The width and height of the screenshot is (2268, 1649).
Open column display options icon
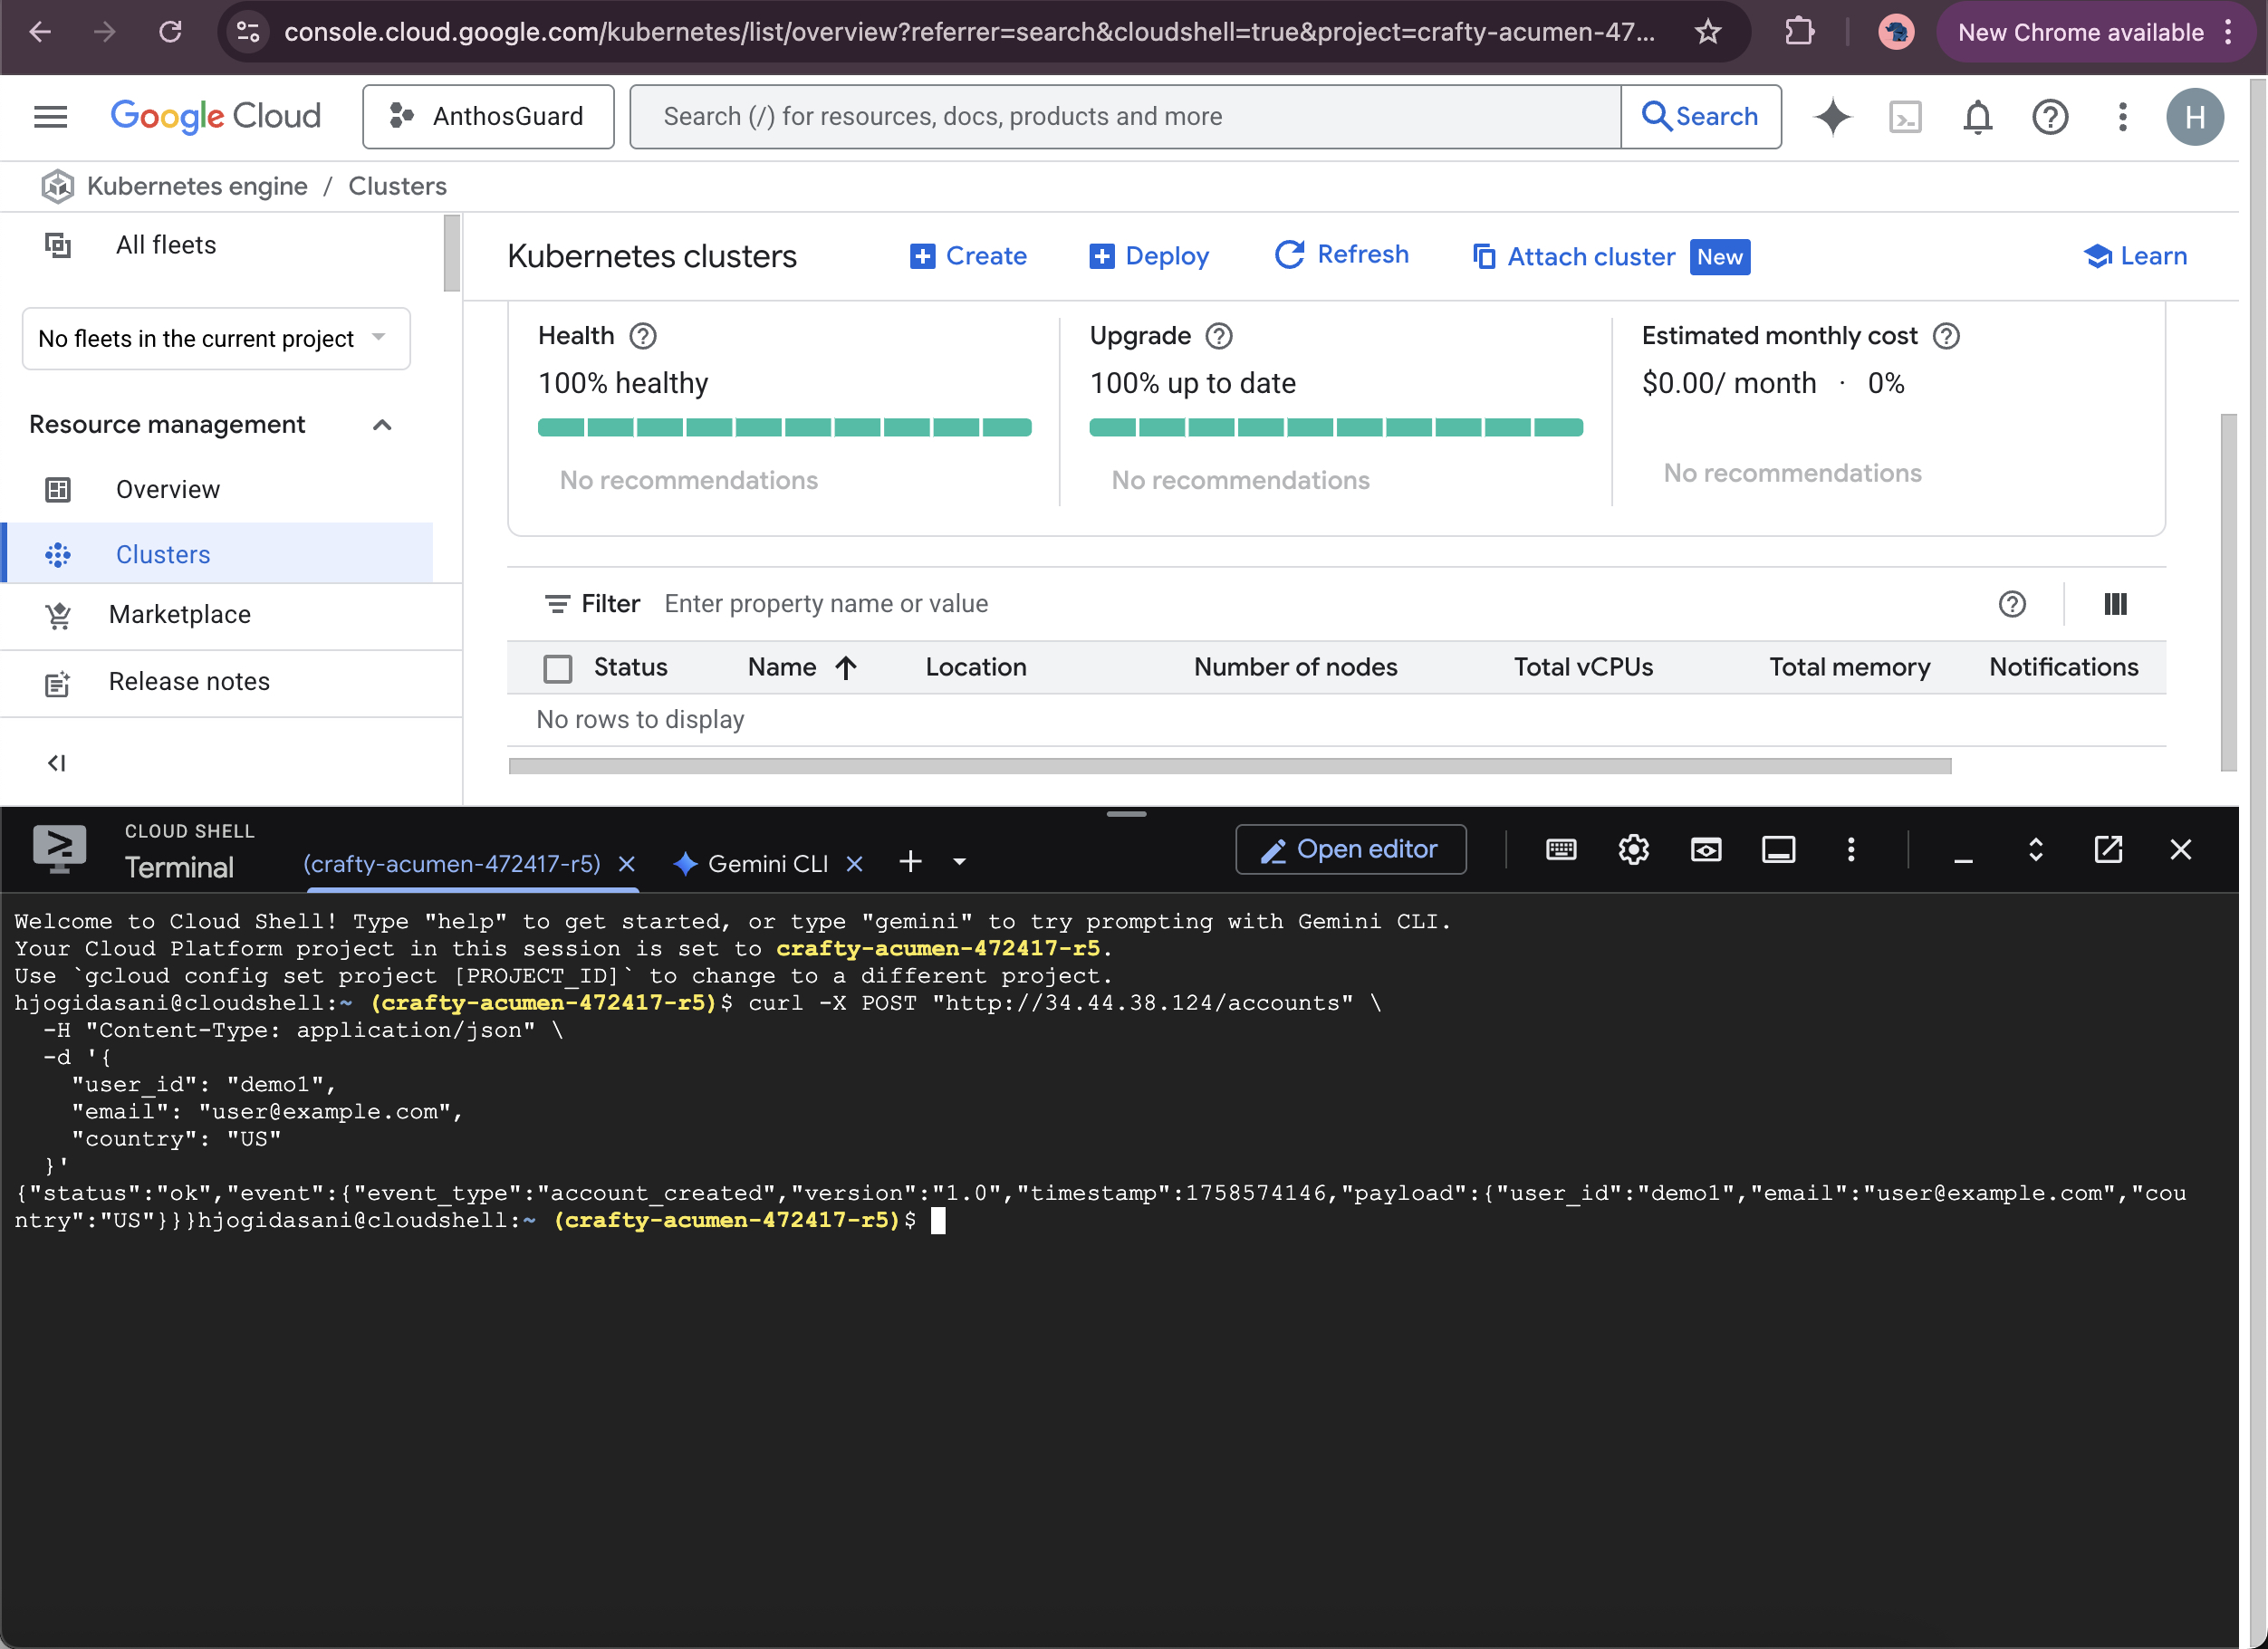tap(2115, 604)
